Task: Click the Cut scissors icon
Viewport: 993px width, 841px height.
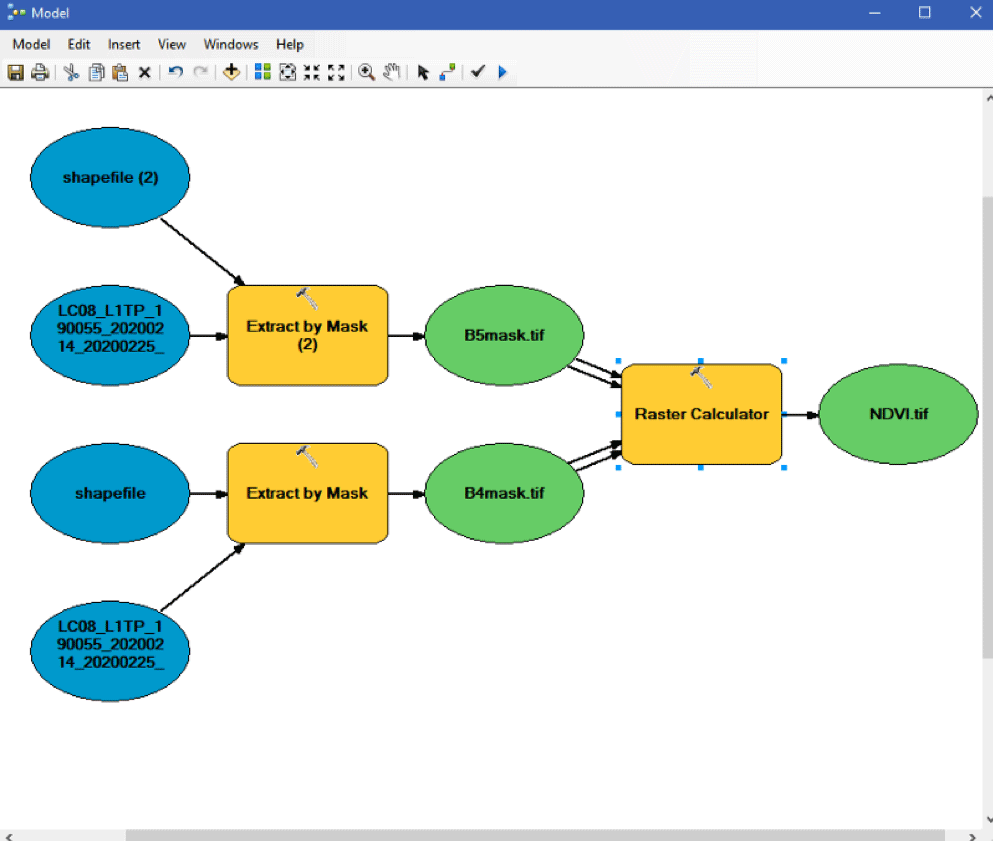Action: coord(71,72)
